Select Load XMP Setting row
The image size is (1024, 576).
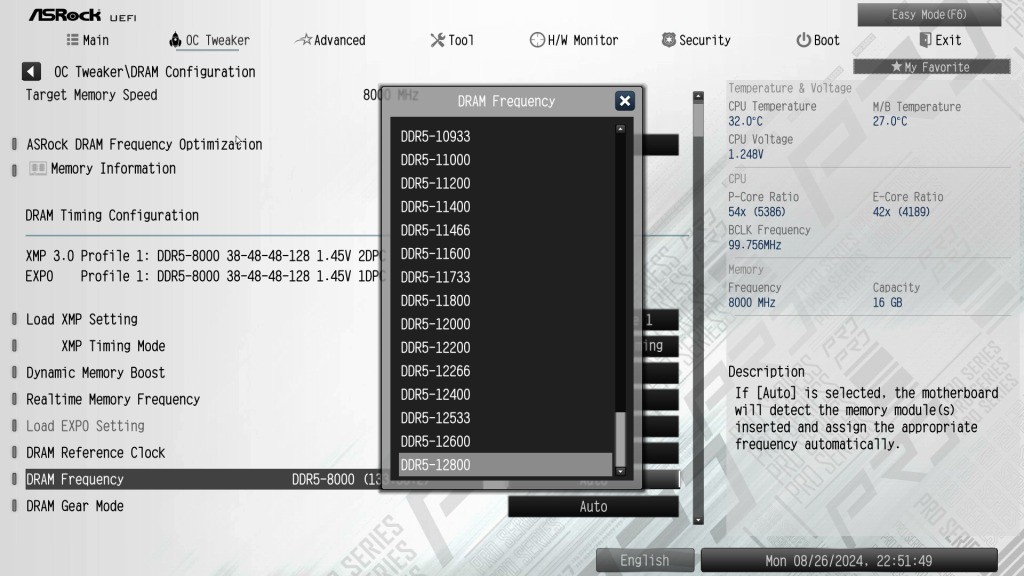[82, 319]
